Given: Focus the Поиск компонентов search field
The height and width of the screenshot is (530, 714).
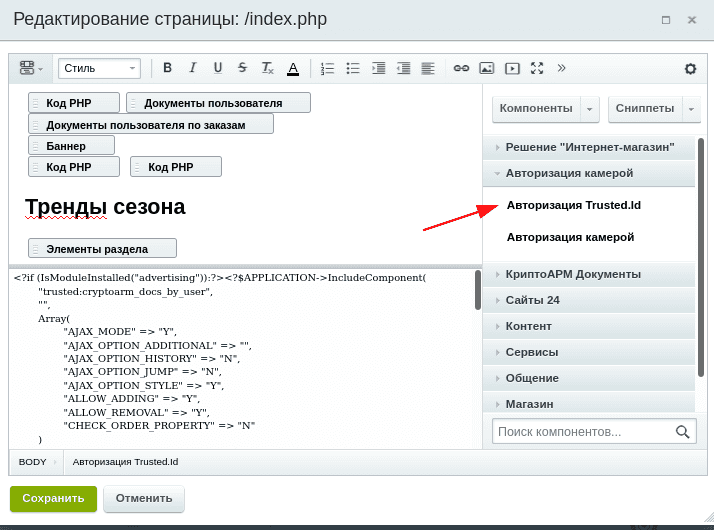Looking at the screenshot, I should (x=583, y=432).
